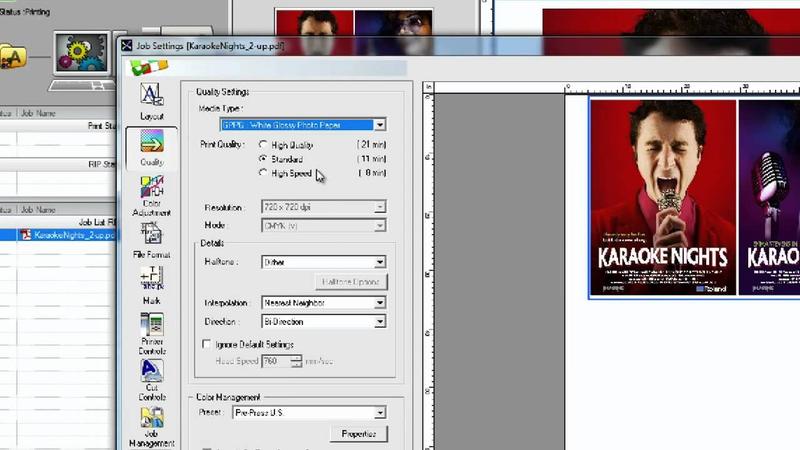Click the yellow folder A icon in main window
This screenshot has width=800, height=450.
click(x=13, y=57)
